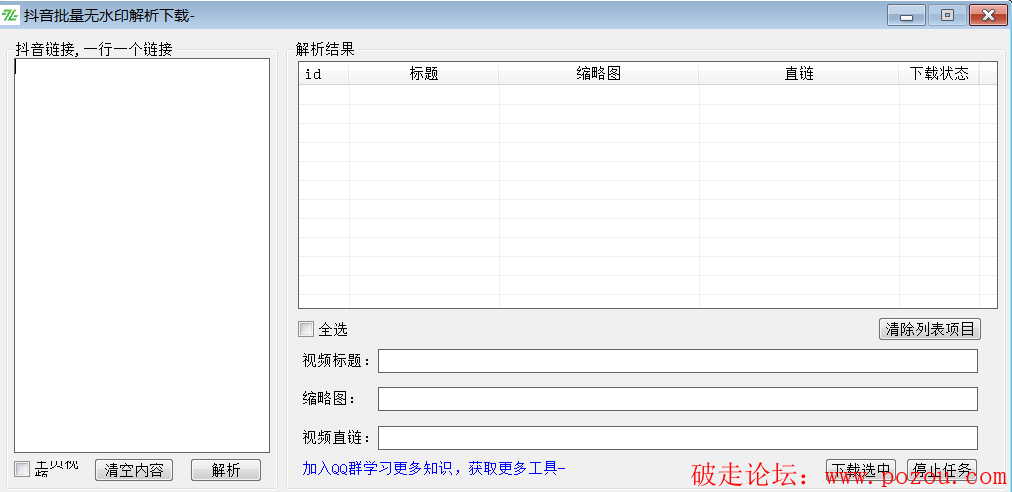
Task: Click the 下载选中 button
Action: (861, 469)
